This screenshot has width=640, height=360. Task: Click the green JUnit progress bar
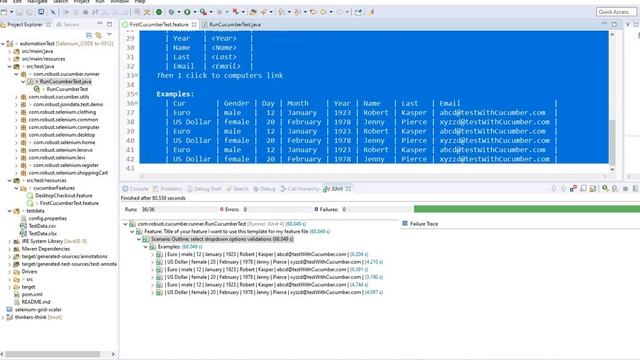[527, 209]
